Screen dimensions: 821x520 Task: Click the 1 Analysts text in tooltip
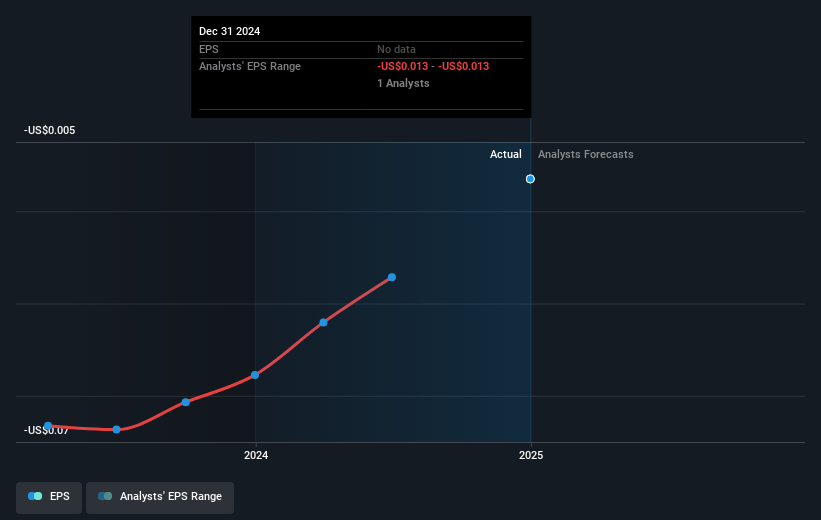point(403,83)
